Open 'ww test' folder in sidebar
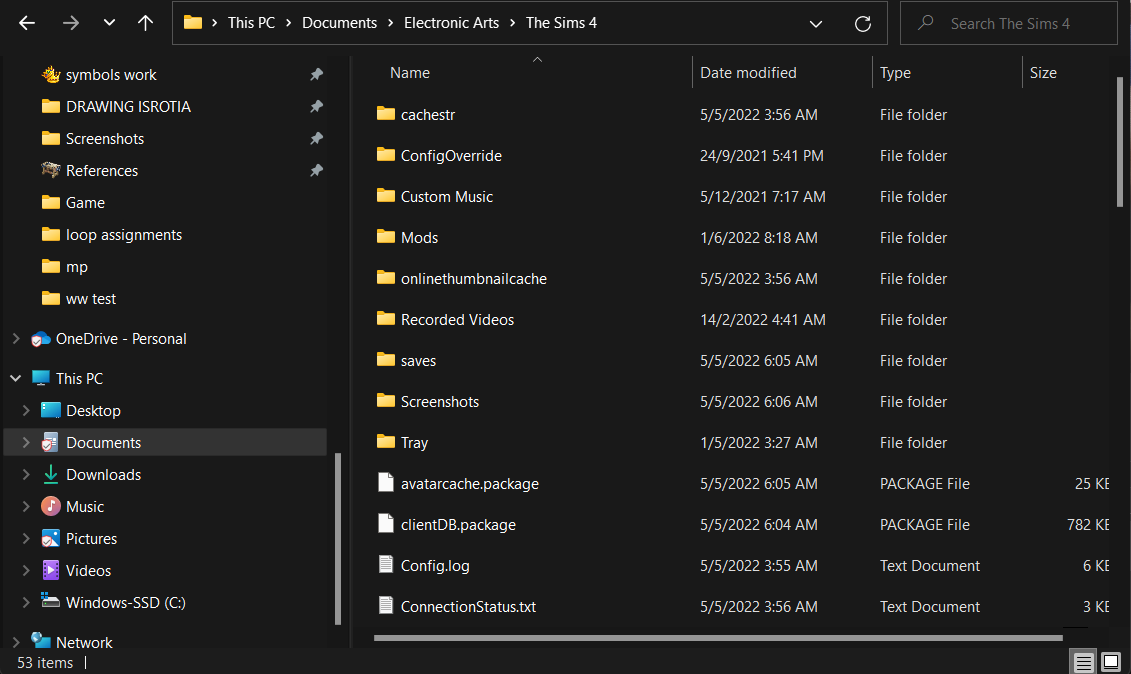1131x674 pixels. pos(91,299)
